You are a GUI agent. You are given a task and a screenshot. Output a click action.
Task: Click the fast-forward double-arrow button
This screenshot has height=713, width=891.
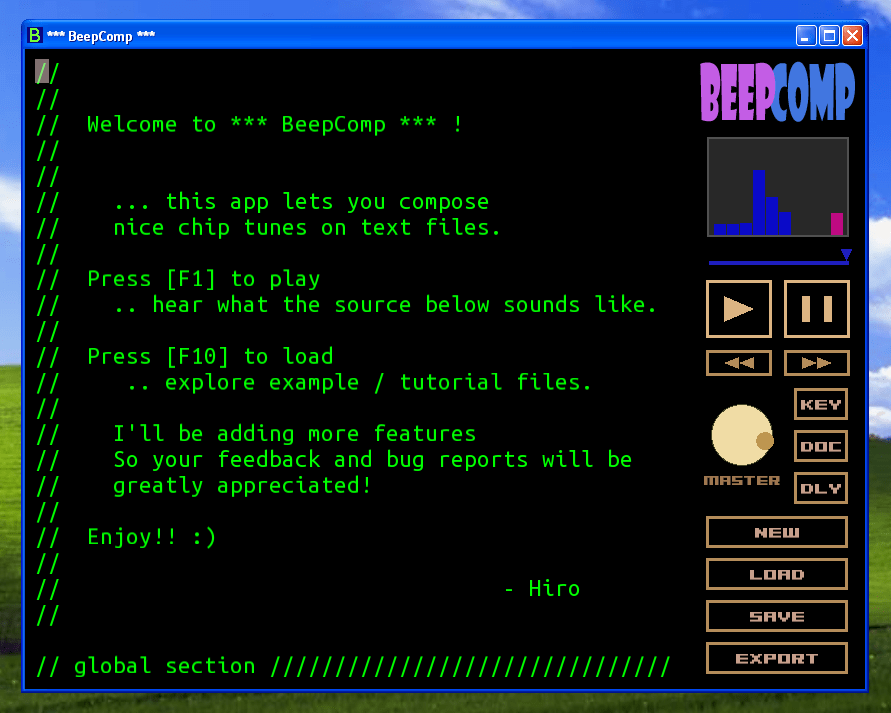[816, 363]
